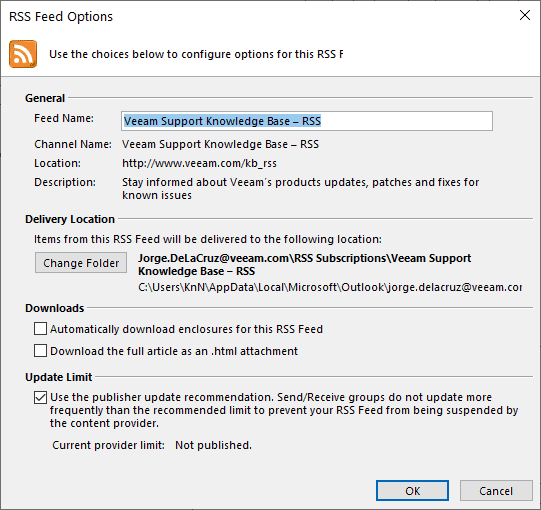Click the "Not published." provider limit value
This screenshot has height=510, width=541.
tap(213, 445)
